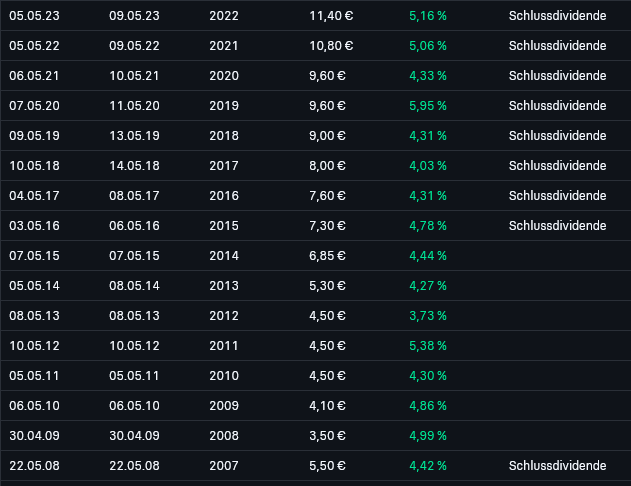The height and width of the screenshot is (486, 631).
Task: Click the date 05.05.23
Action: pos(34,16)
